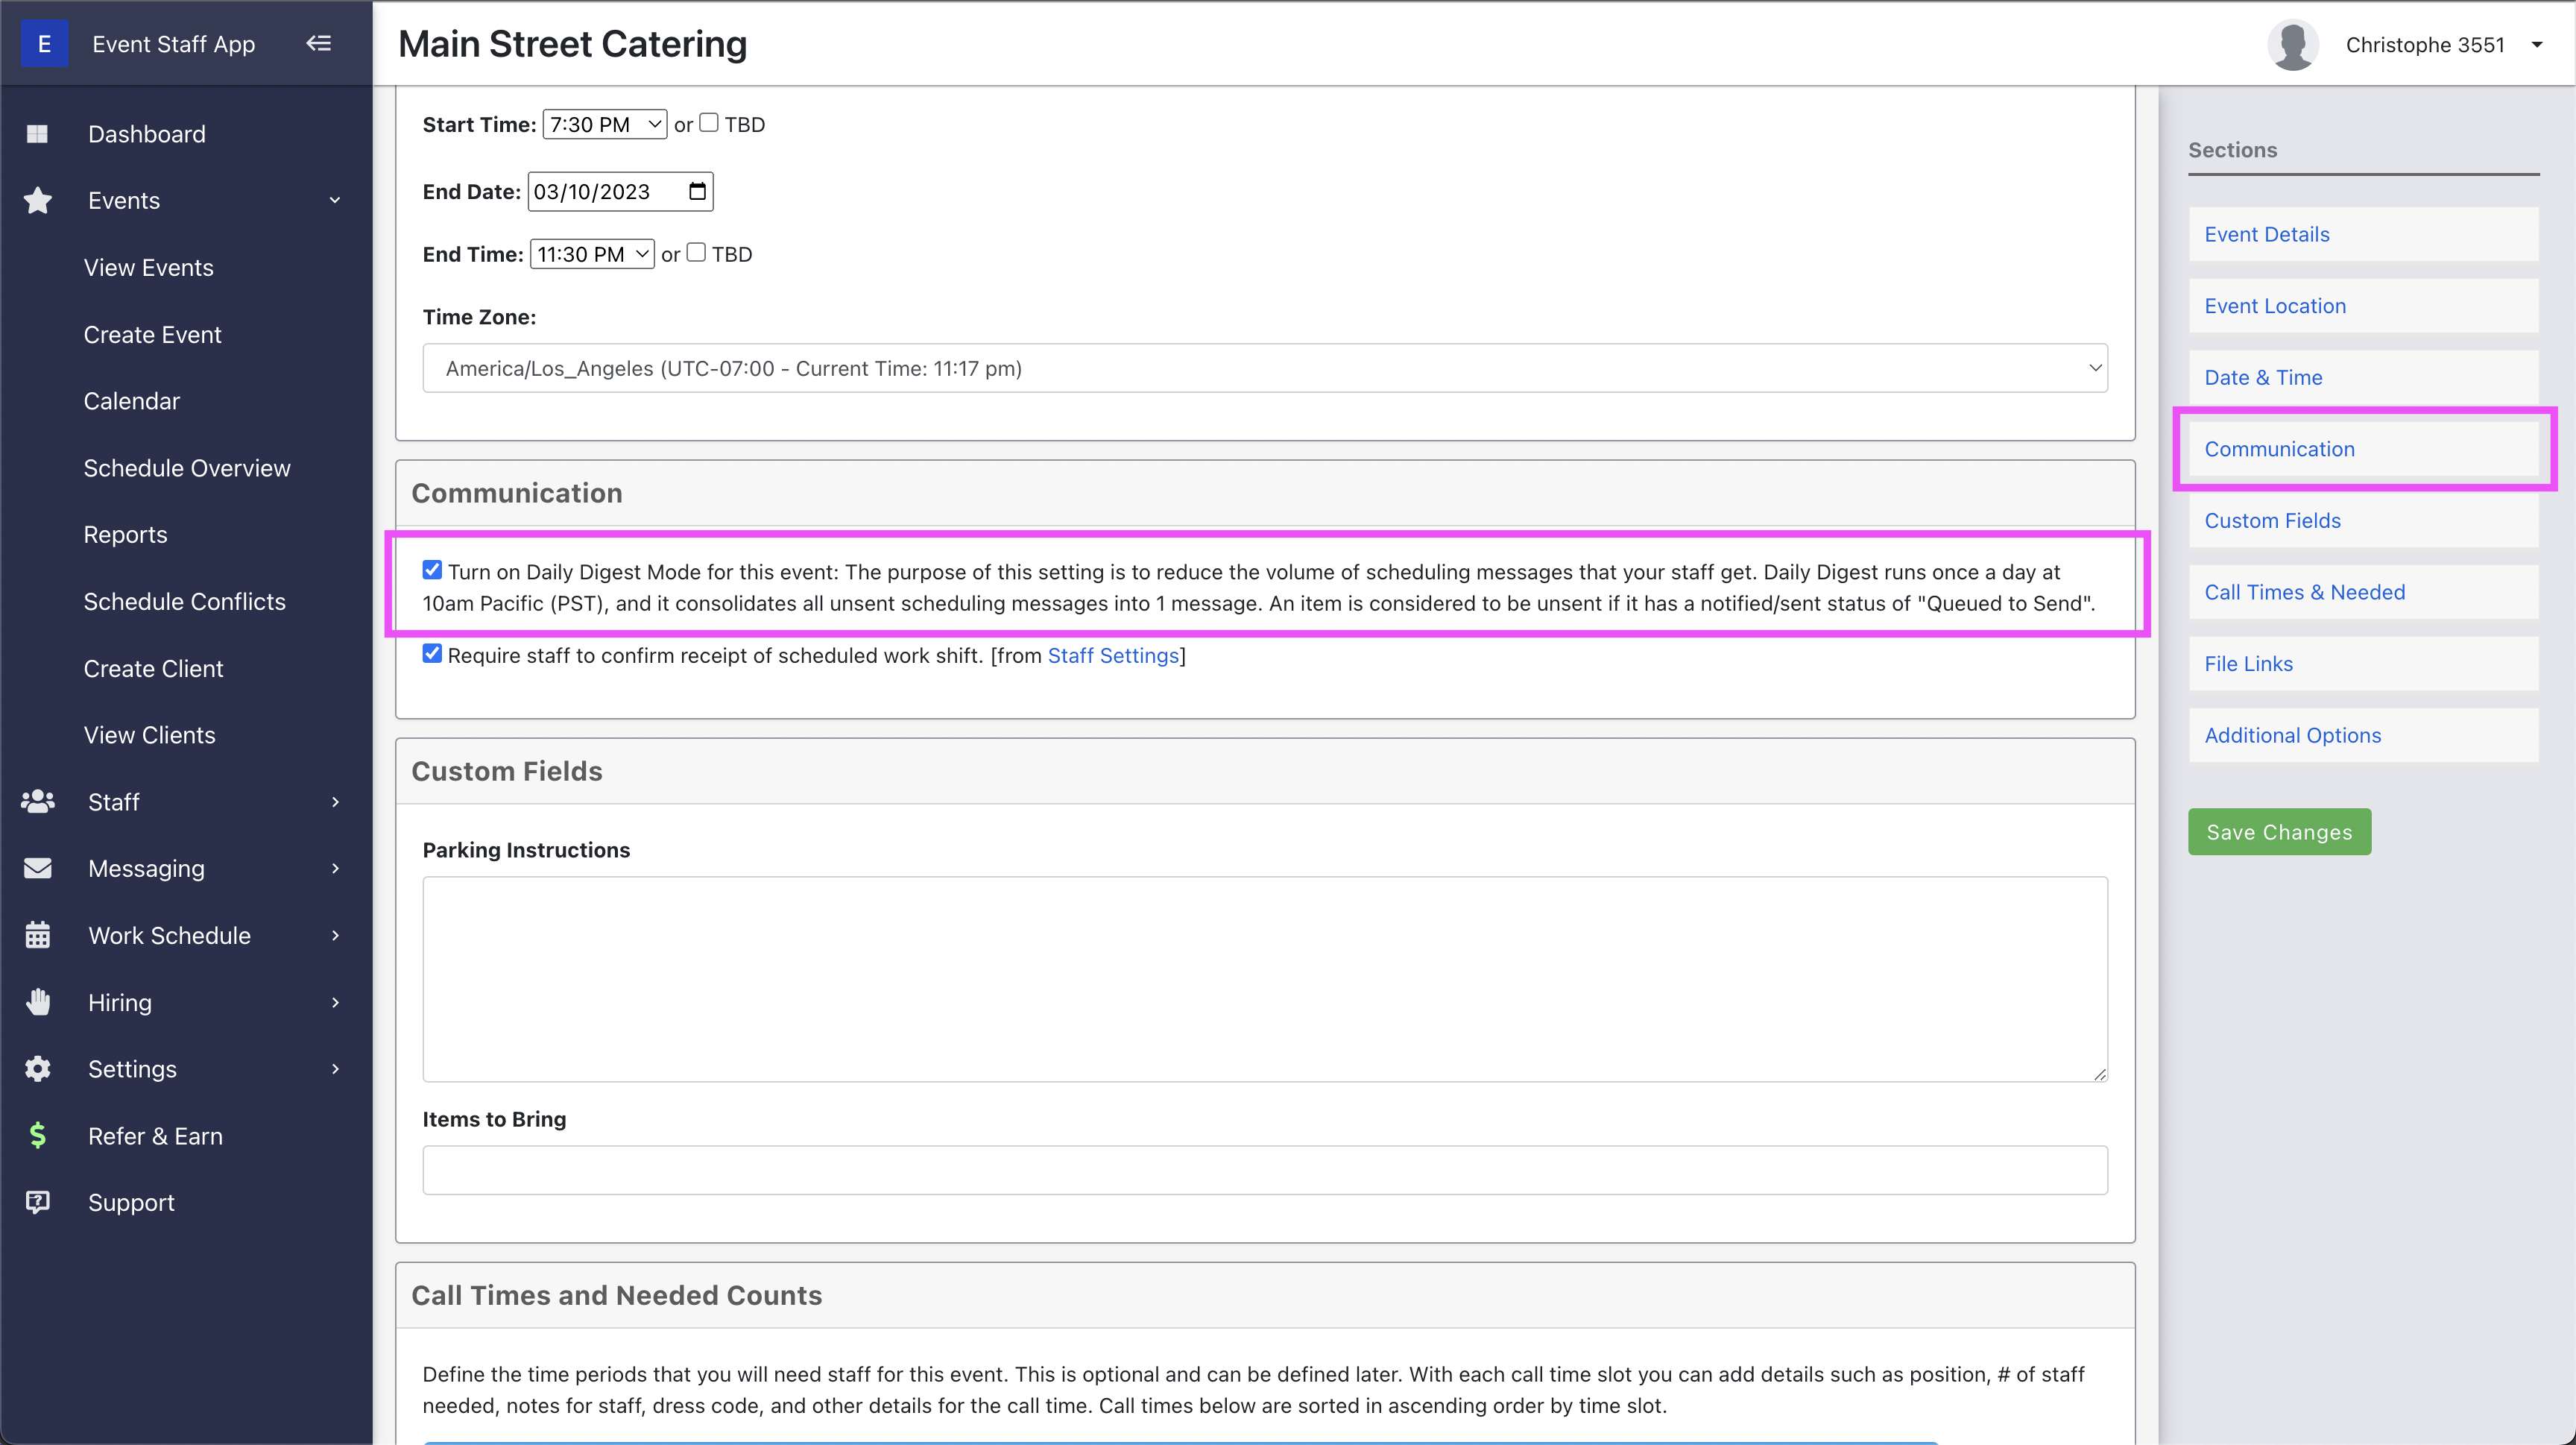Jump to Event Details section
This screenshot has width=2576, height=1445.
(x=2363, y=234)
